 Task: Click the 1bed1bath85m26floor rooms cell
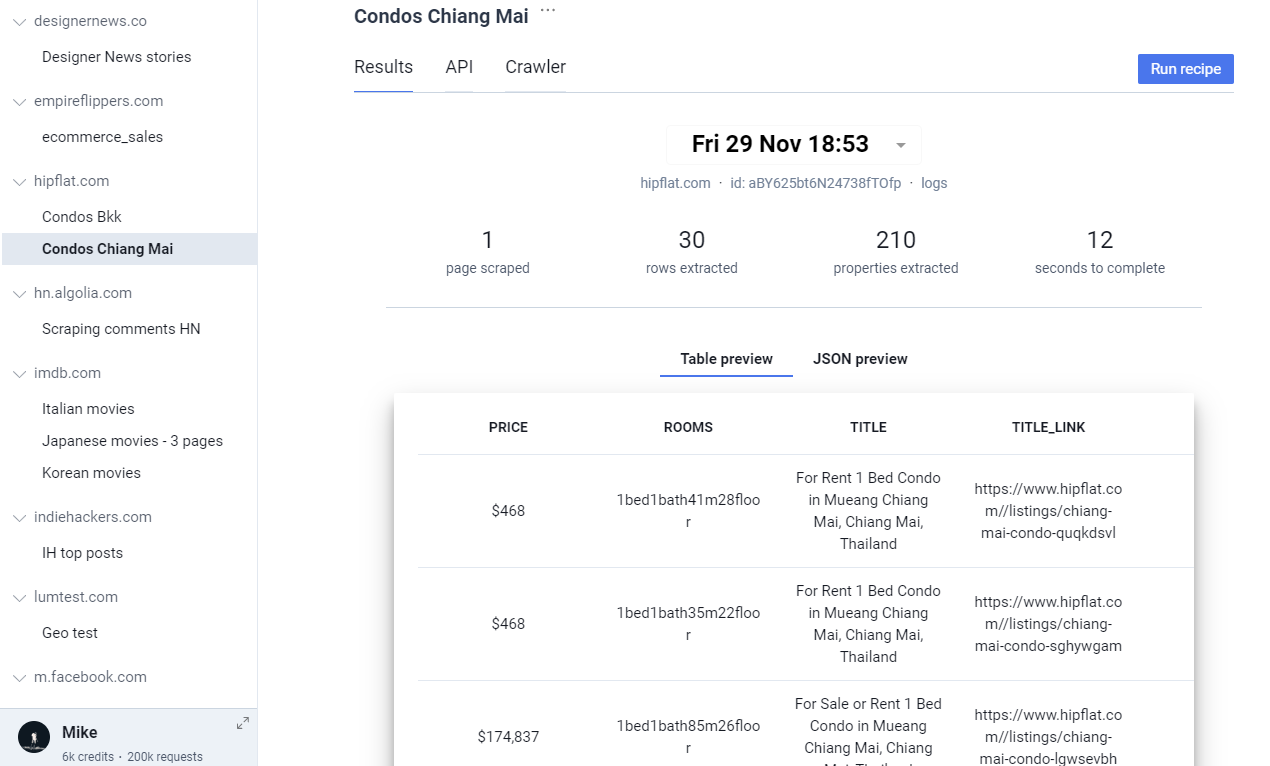pos(688,737)
